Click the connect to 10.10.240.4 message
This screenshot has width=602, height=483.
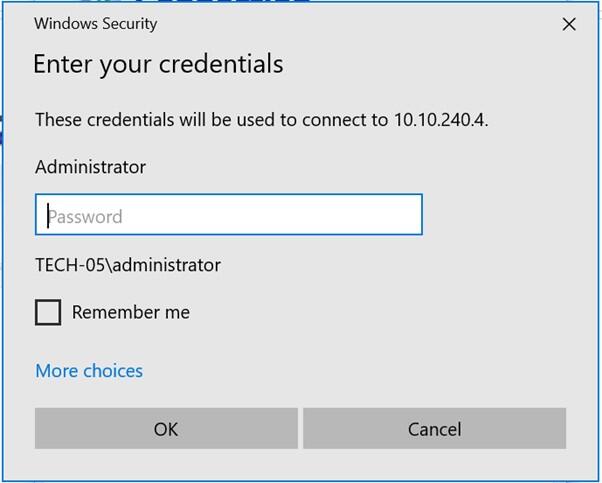[261, 120]
